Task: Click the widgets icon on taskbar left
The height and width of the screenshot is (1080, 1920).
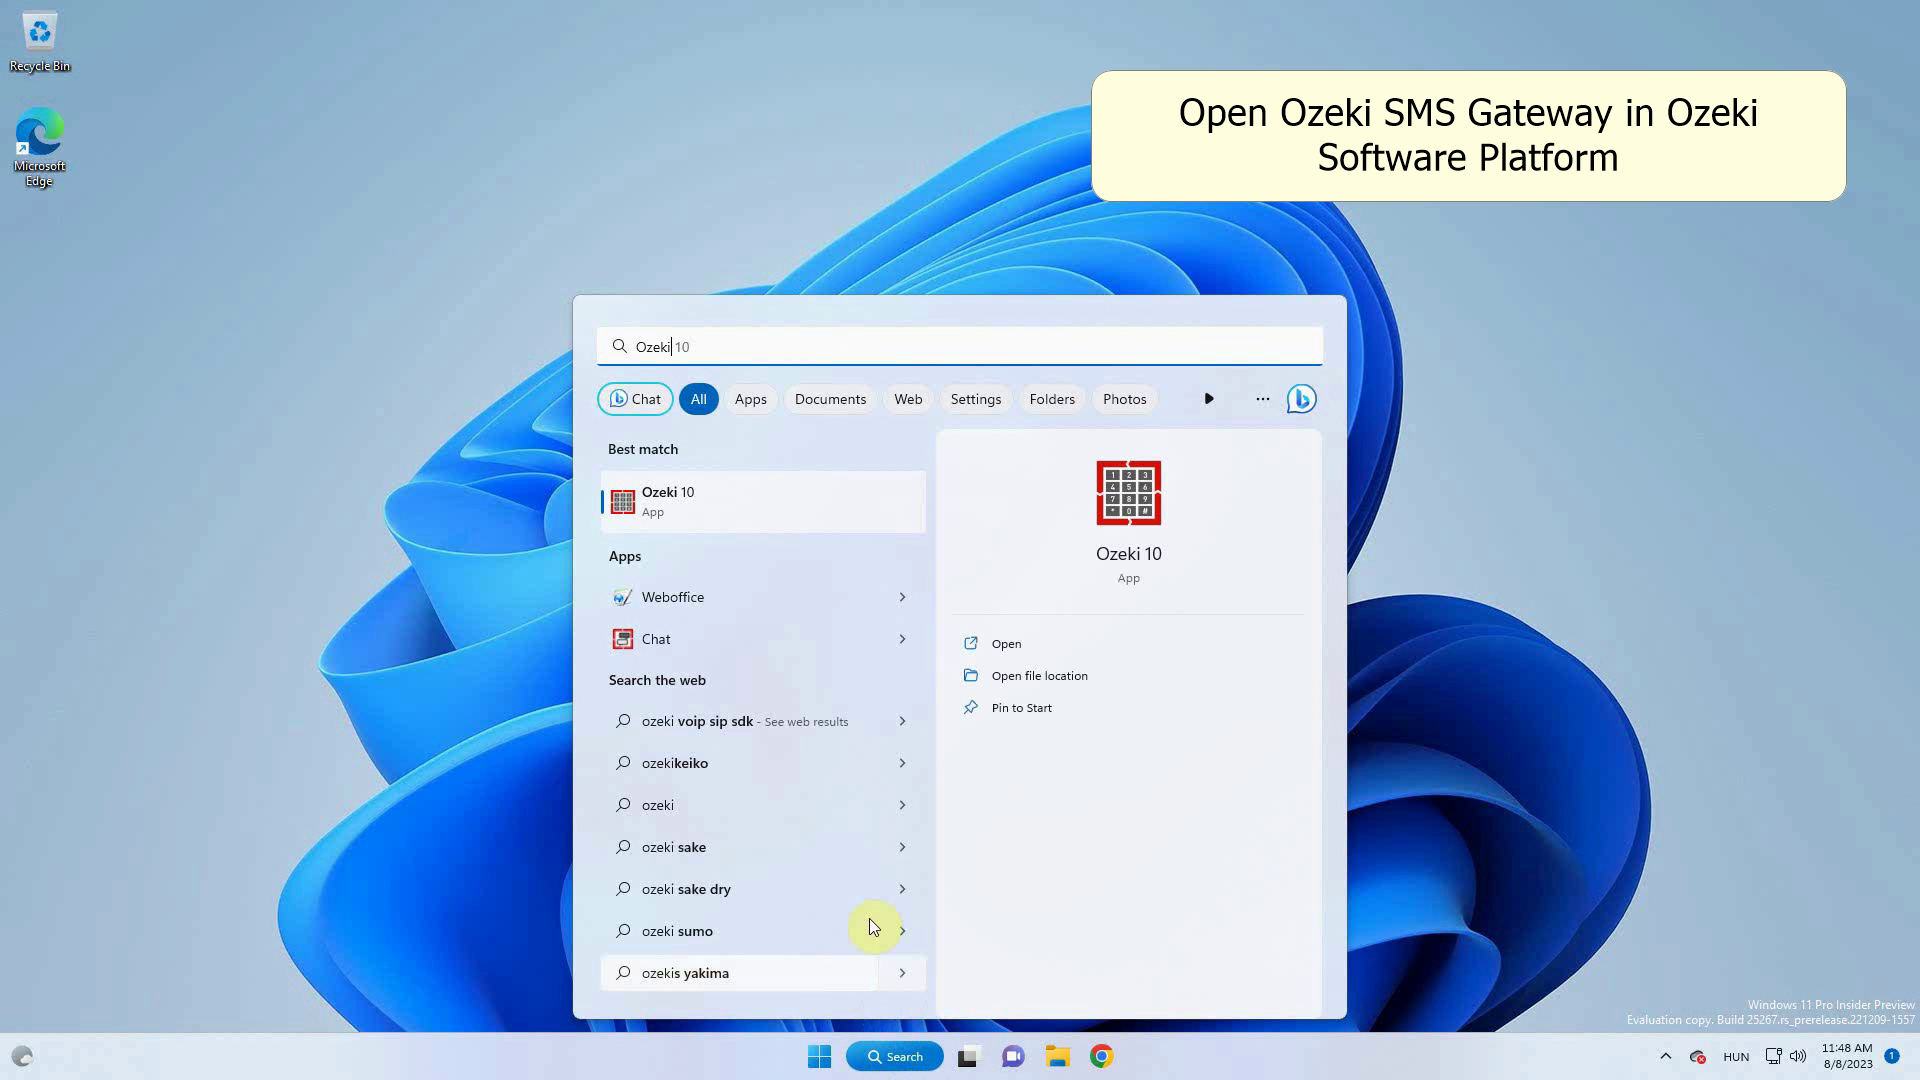Action: point(22,1056)
